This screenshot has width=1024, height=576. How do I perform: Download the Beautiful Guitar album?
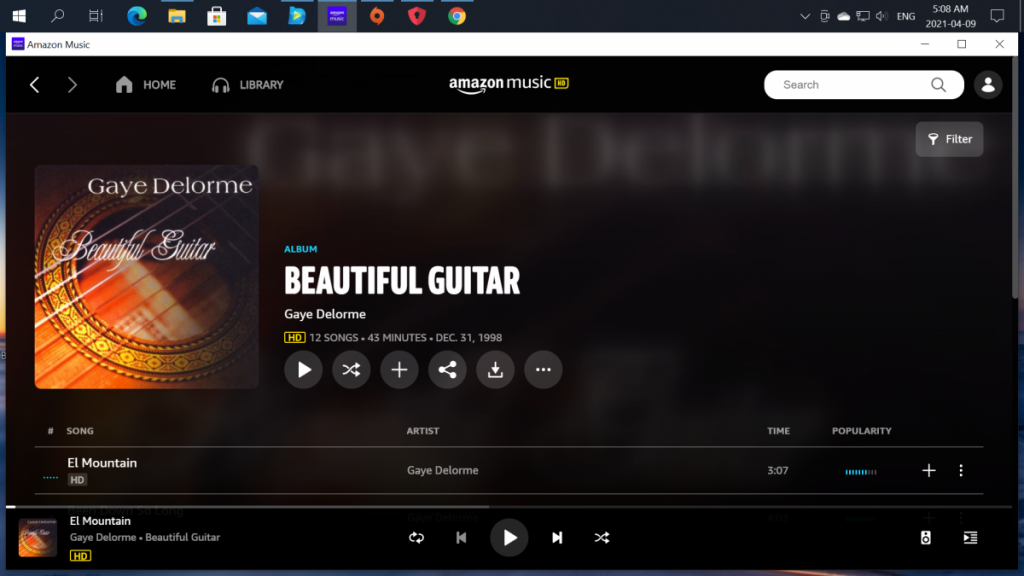coord(495,370)
